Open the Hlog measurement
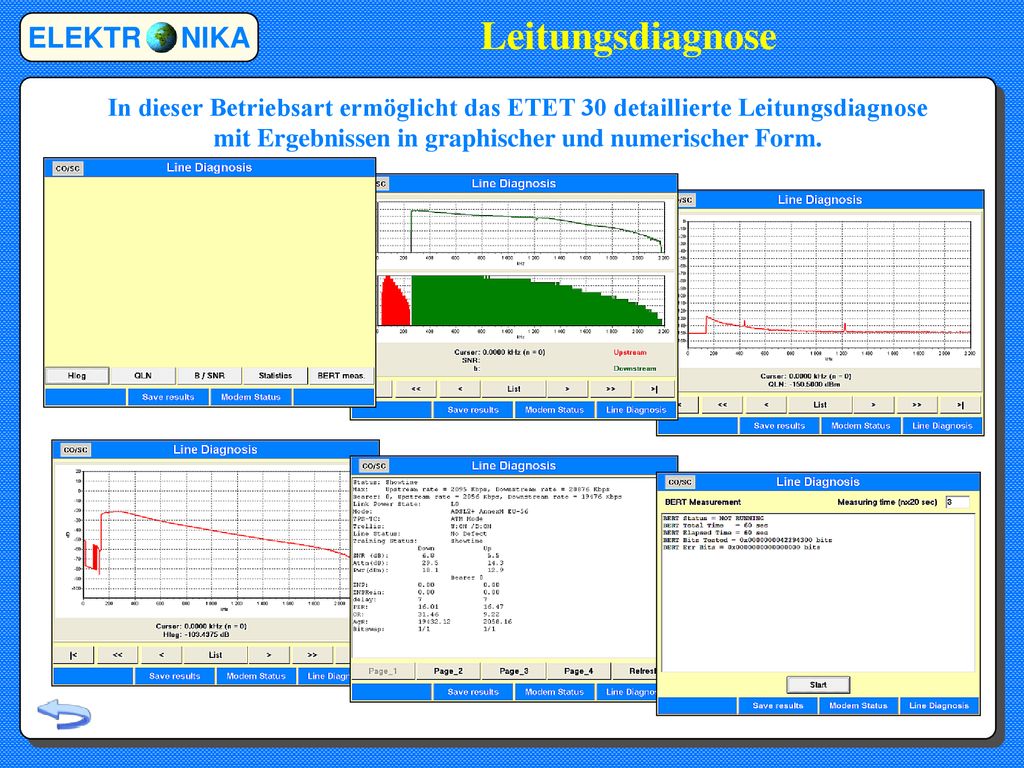 click(77, 376)
